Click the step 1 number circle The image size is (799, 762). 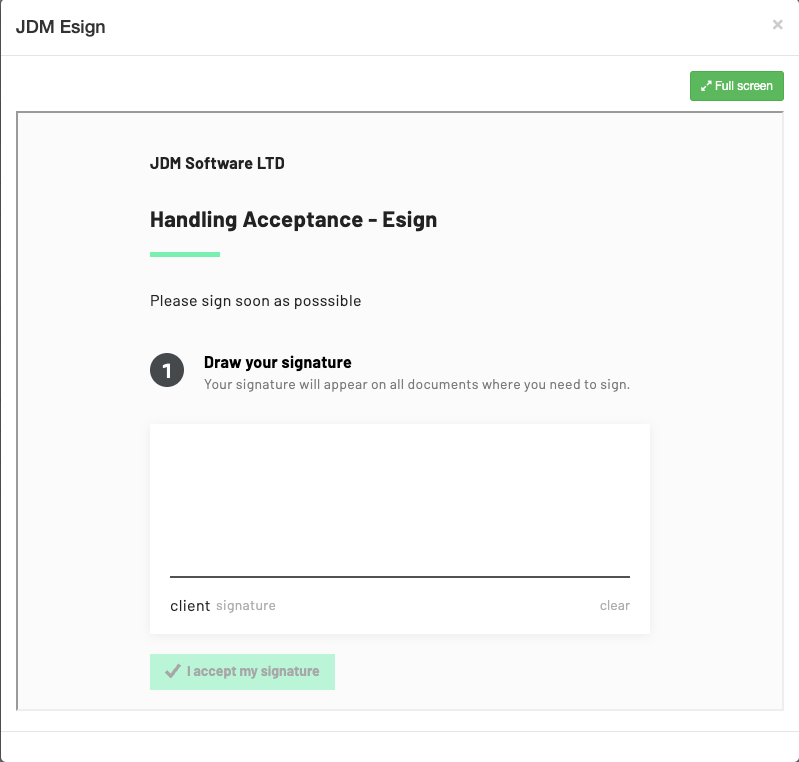pos(167,371)
